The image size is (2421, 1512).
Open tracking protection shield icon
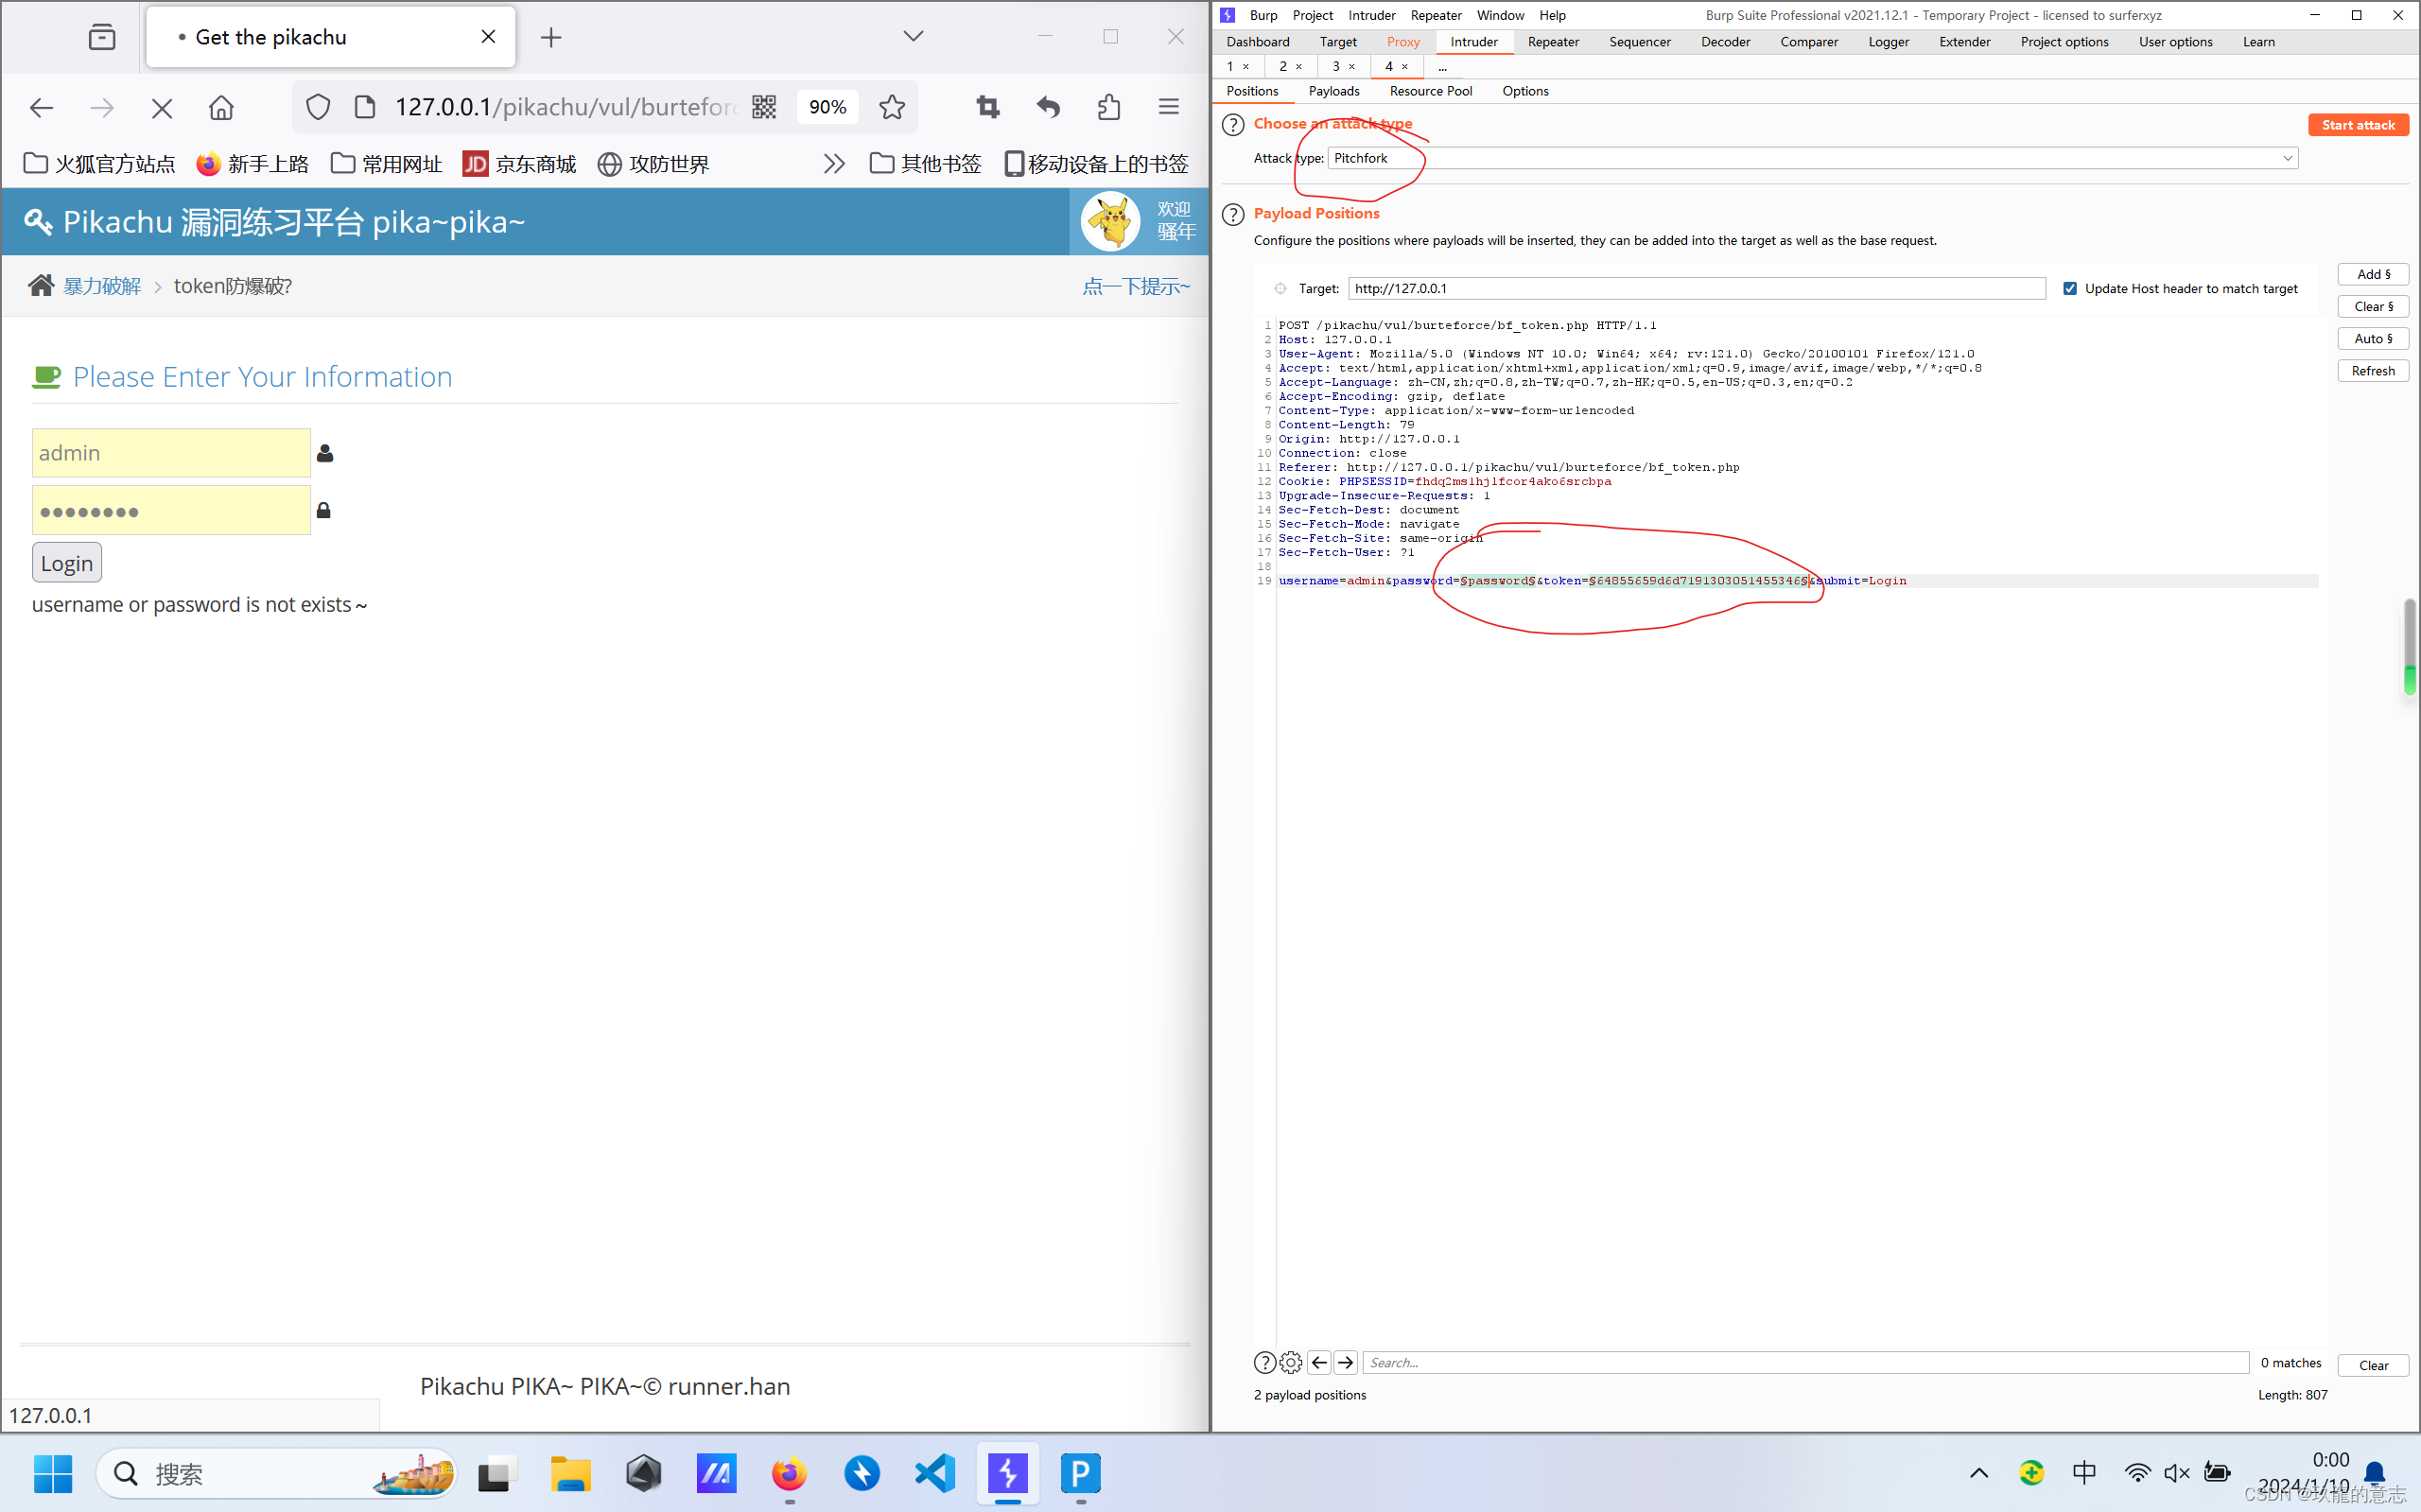pos(318,107)
